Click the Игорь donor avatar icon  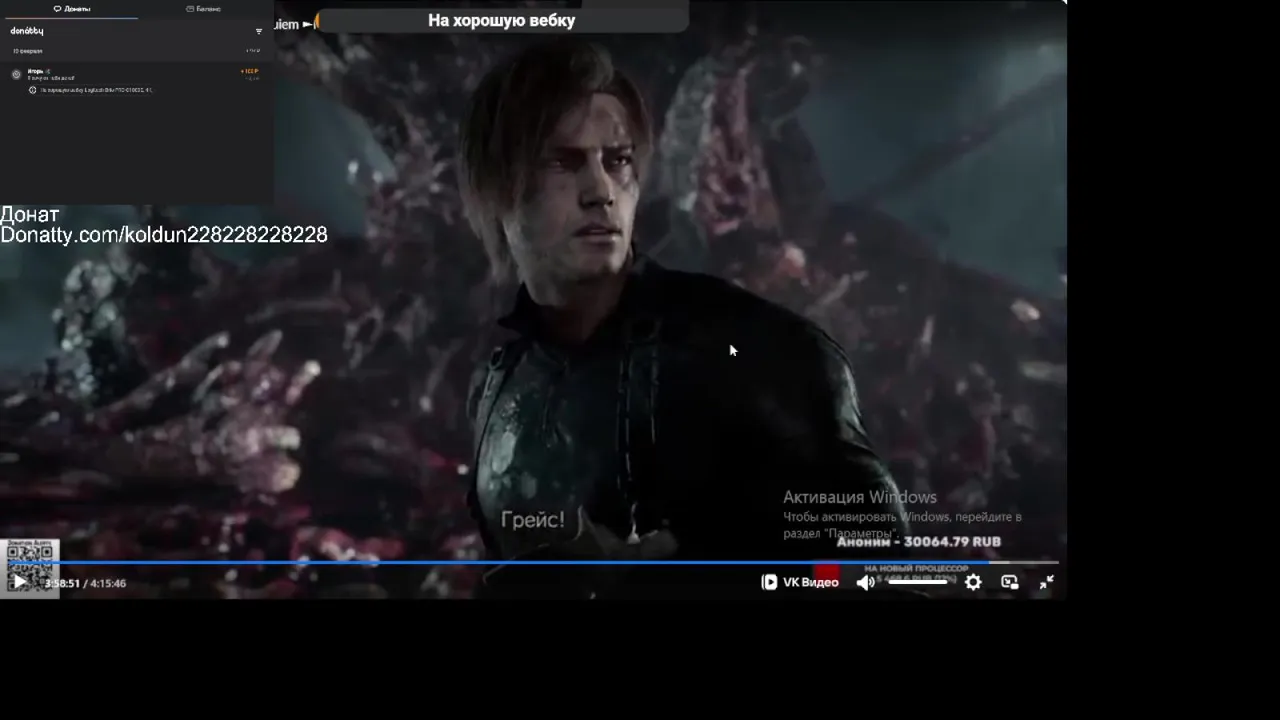[16, 75]
